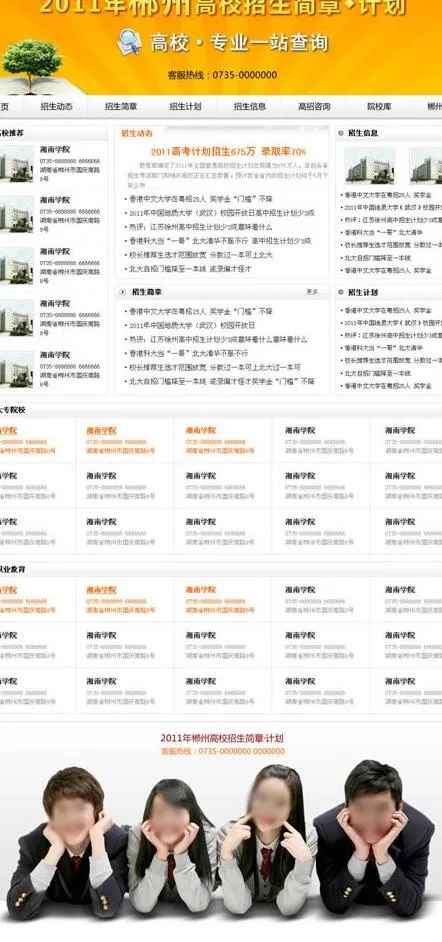442x942 pixels.
Task: Open the 招生简章 navigation item
Action: coord(121,106)
